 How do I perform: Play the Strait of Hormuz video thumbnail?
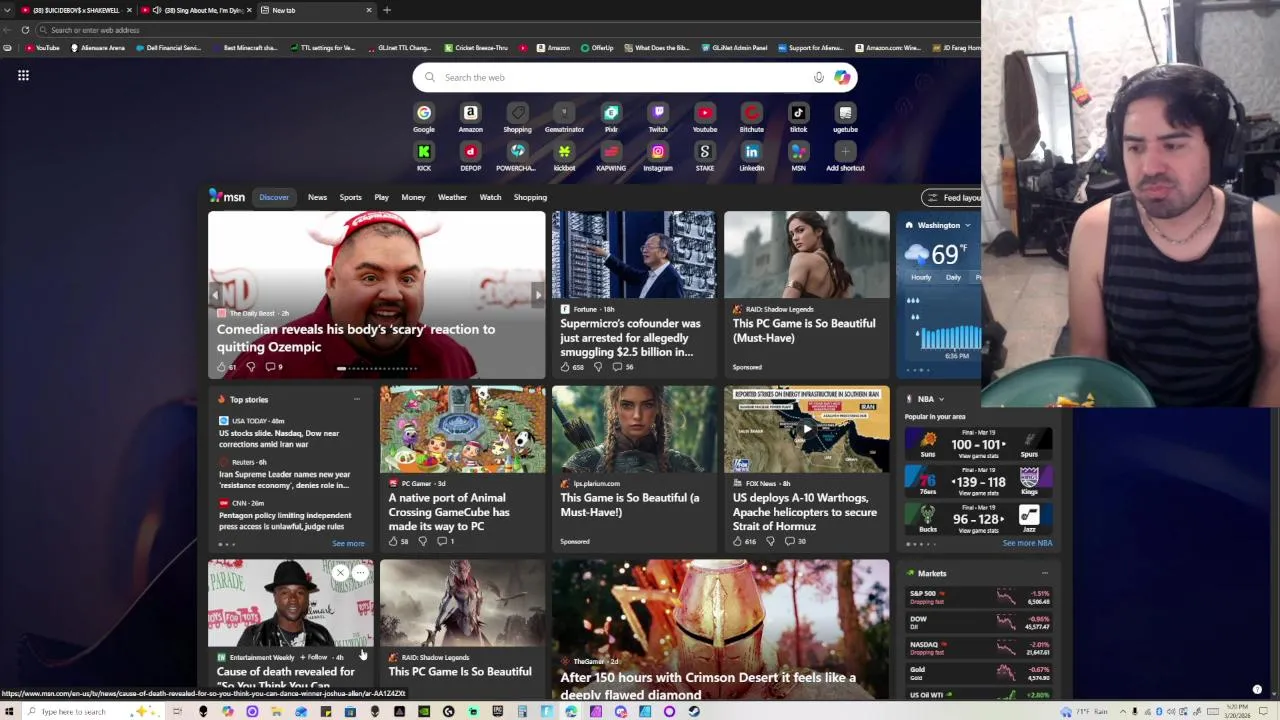point(806,429)
